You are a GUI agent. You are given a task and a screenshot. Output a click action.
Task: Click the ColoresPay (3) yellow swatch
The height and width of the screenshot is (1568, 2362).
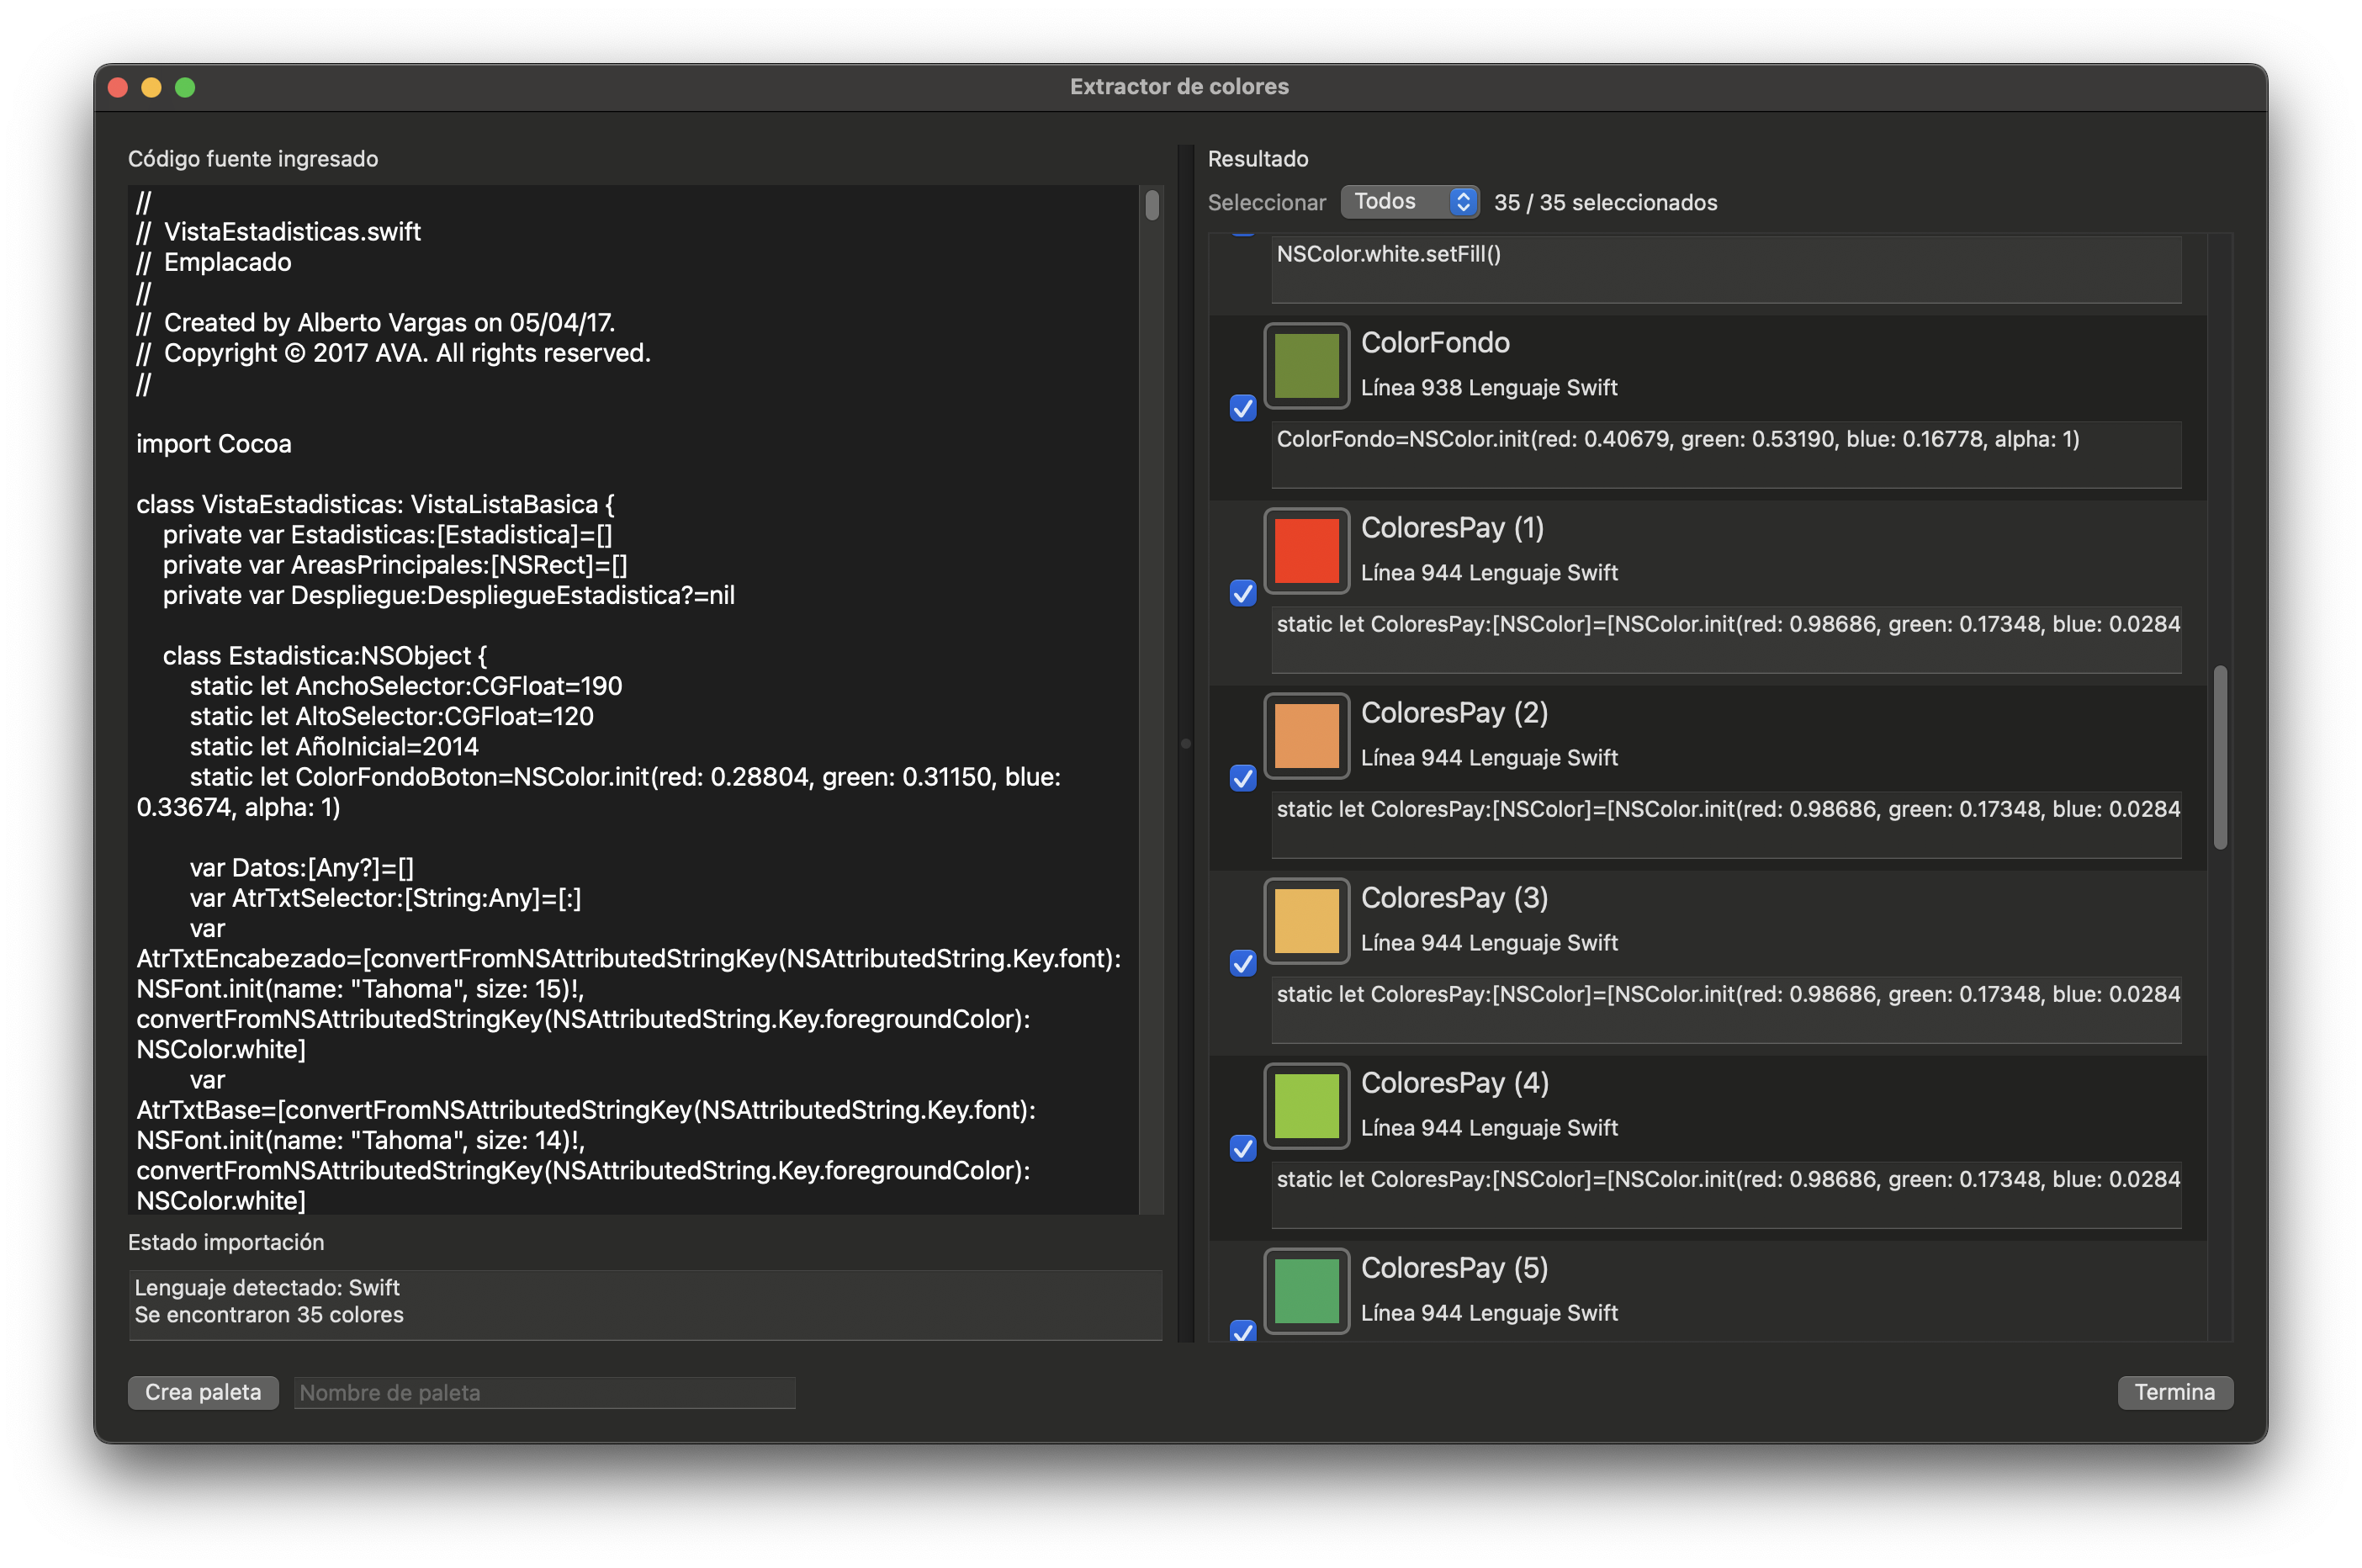click(x=1306, y=921)
